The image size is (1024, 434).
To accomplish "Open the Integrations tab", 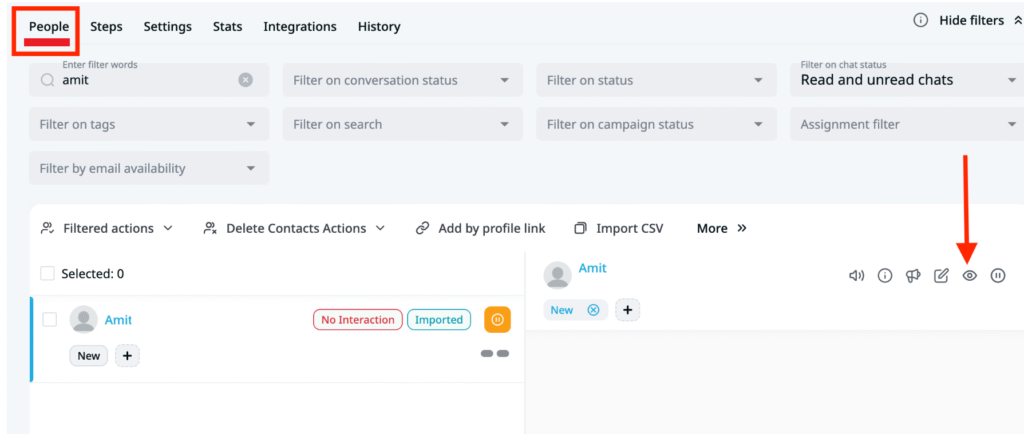I will point(300,27).
